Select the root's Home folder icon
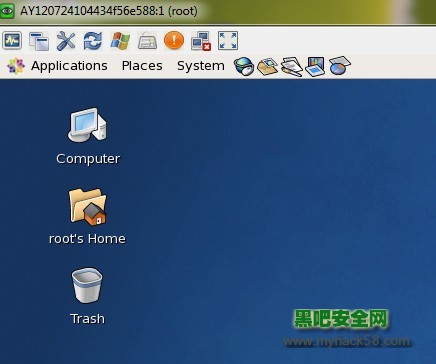Image resolution: width=436 pixels, height=364 pixels. 88,207
